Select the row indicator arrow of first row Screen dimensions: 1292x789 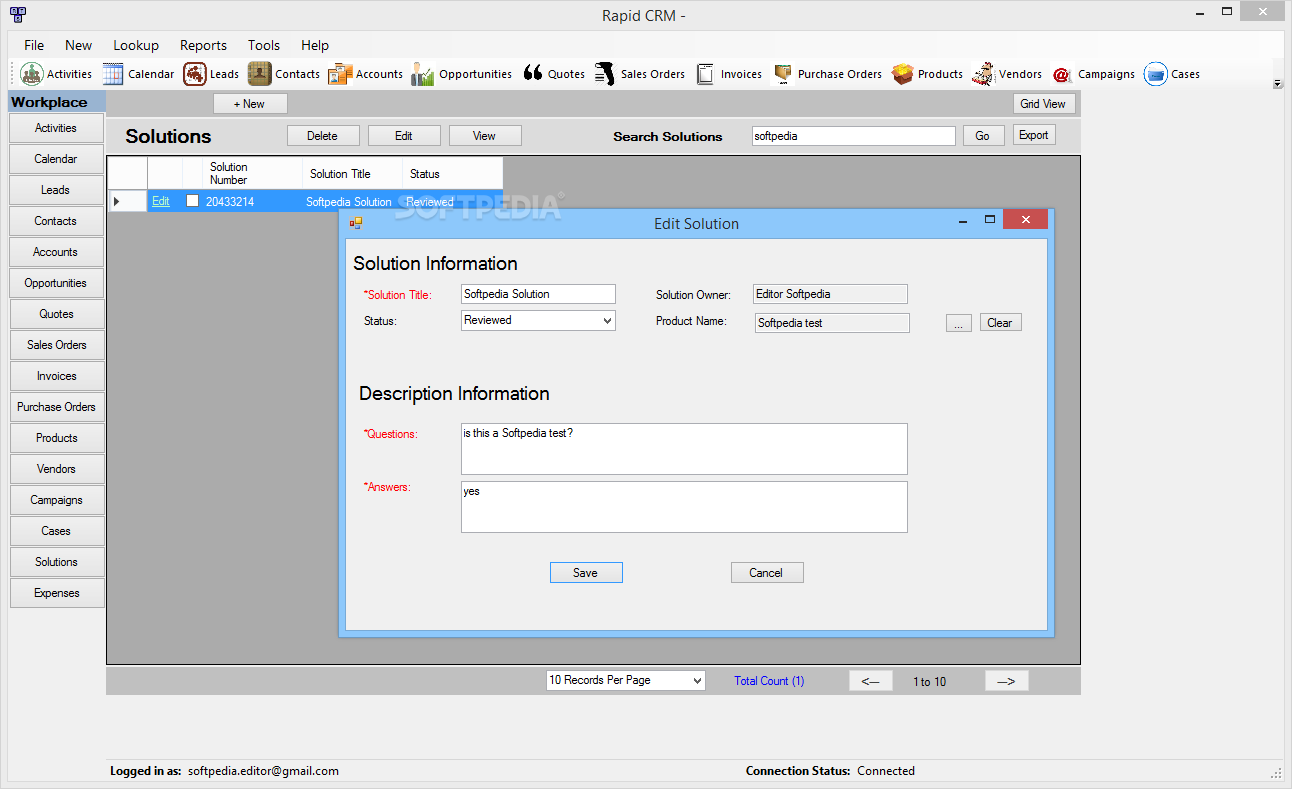click(x=116, y=201)
